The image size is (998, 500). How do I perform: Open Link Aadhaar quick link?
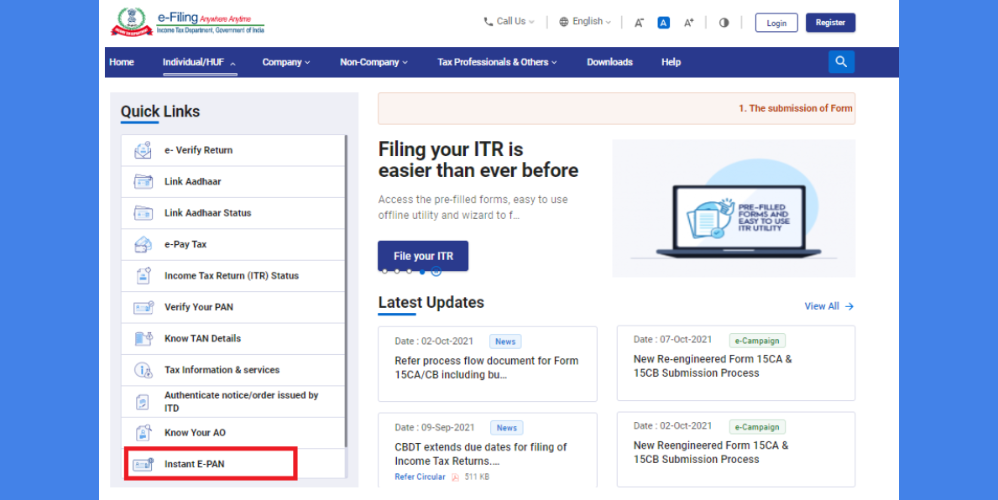pos(233,181)
